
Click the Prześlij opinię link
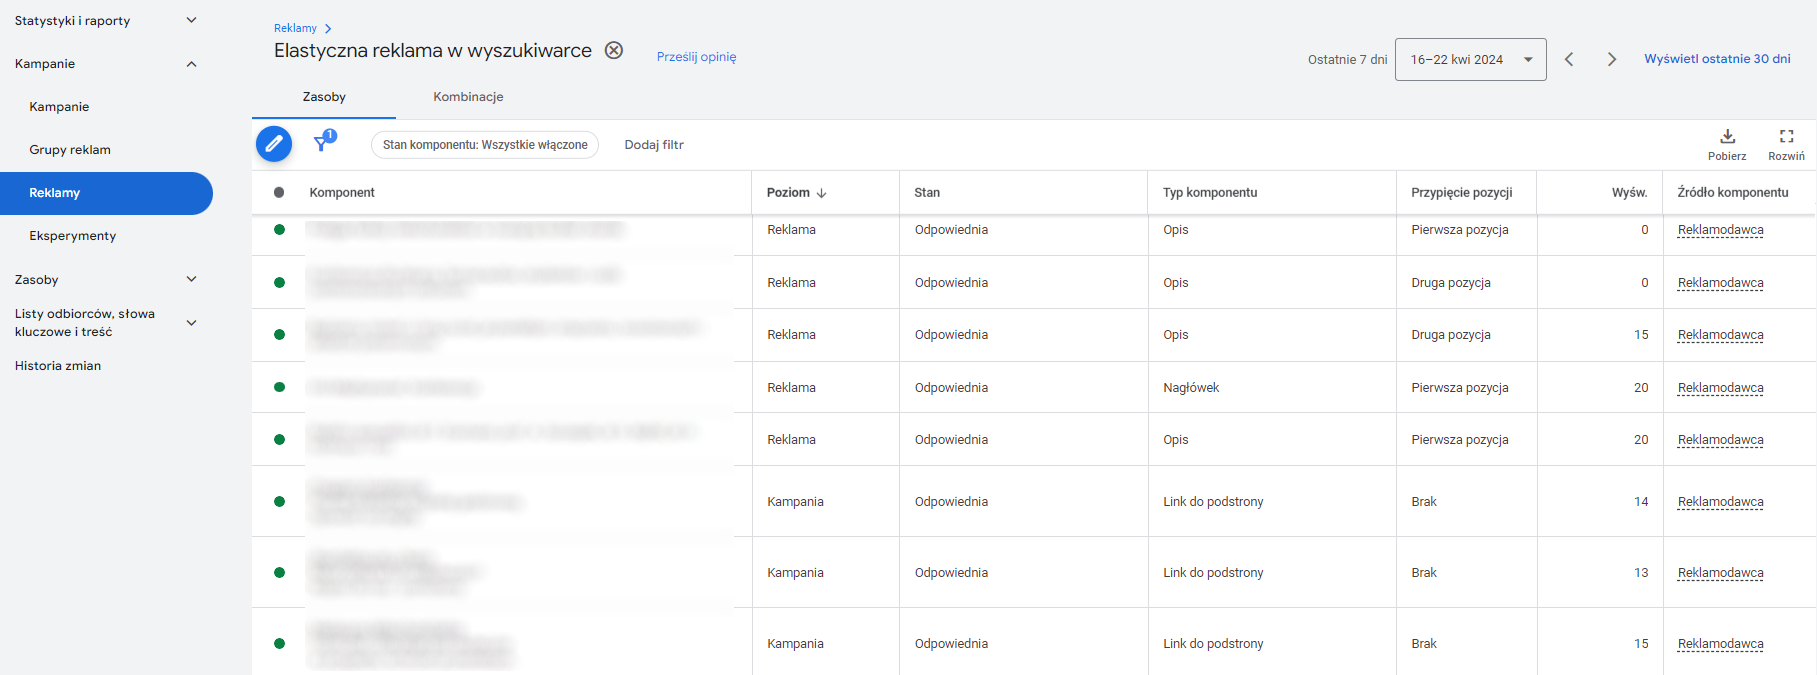696,57
